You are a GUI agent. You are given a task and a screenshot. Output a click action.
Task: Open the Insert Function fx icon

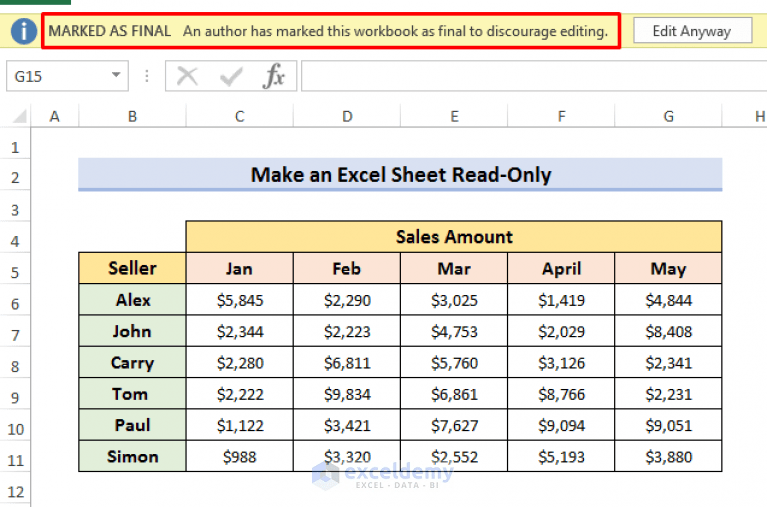tap(273, 76)
